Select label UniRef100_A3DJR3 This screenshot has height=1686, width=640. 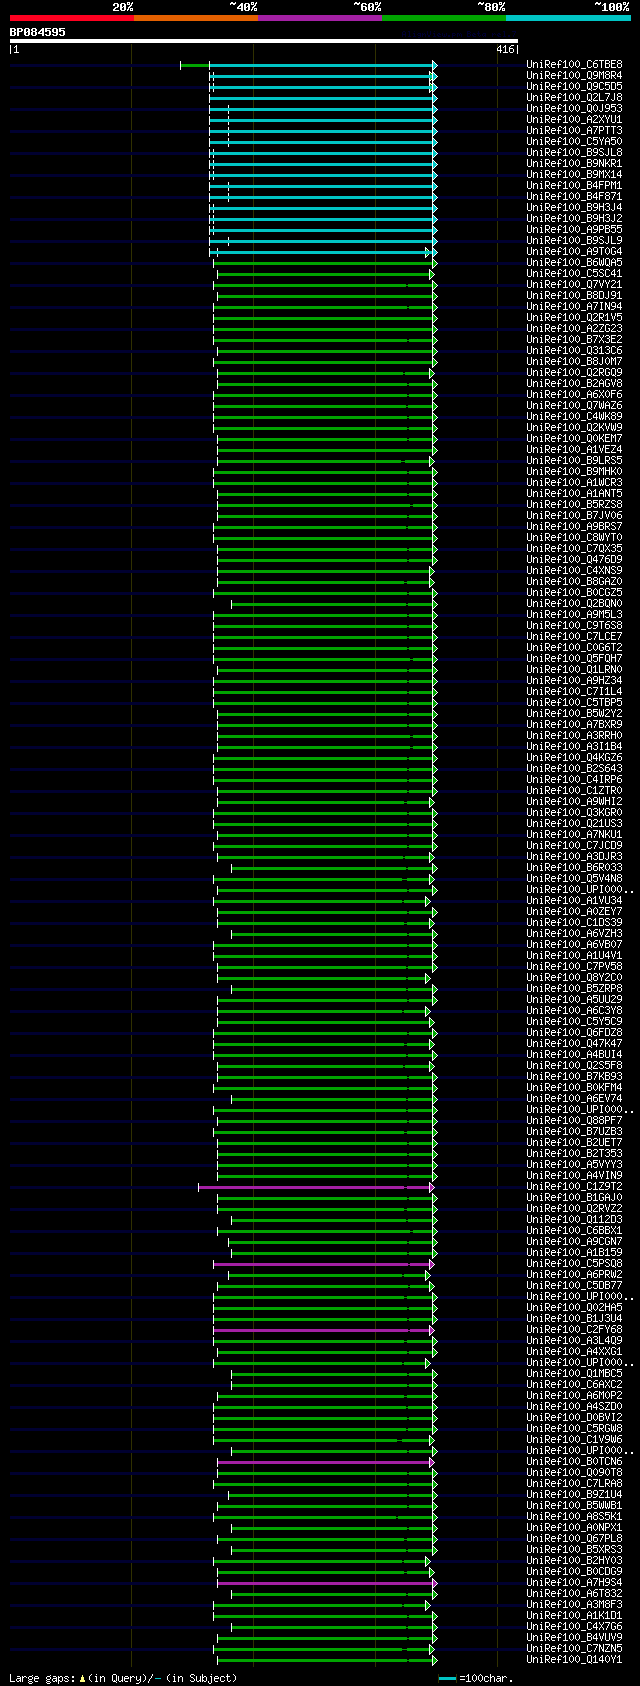(x=574, y=857)
